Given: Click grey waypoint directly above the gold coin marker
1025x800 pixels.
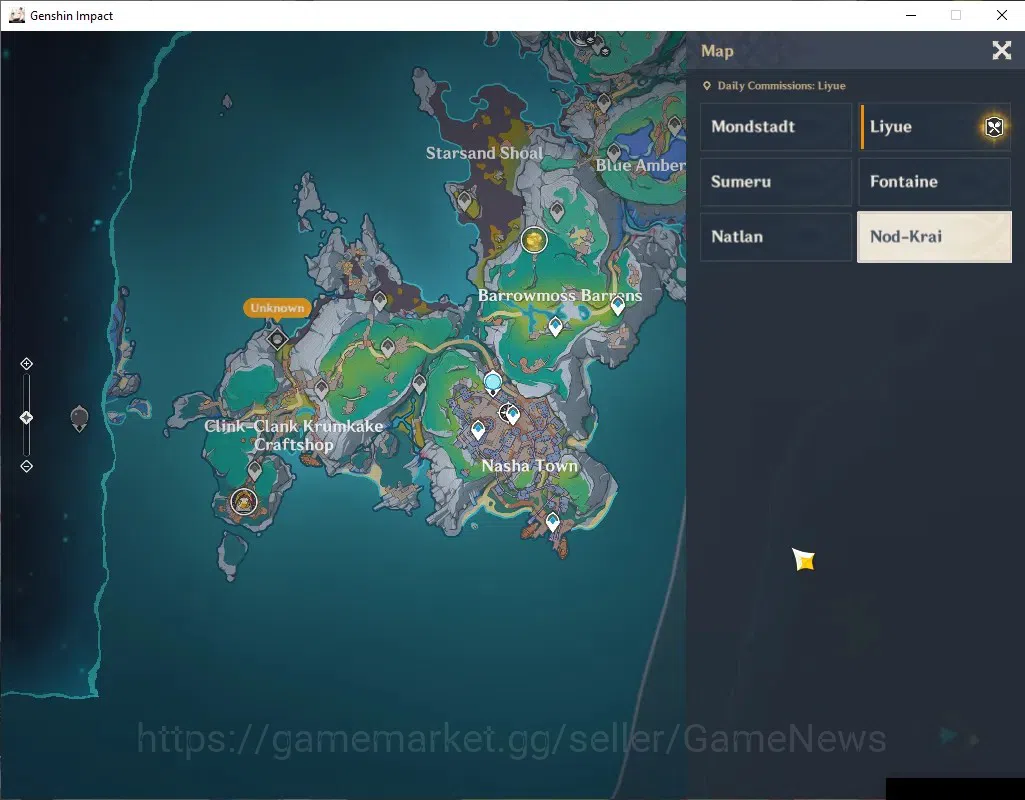Looking at the screenshot, I should pyautogui.click(x=557, y=212).
